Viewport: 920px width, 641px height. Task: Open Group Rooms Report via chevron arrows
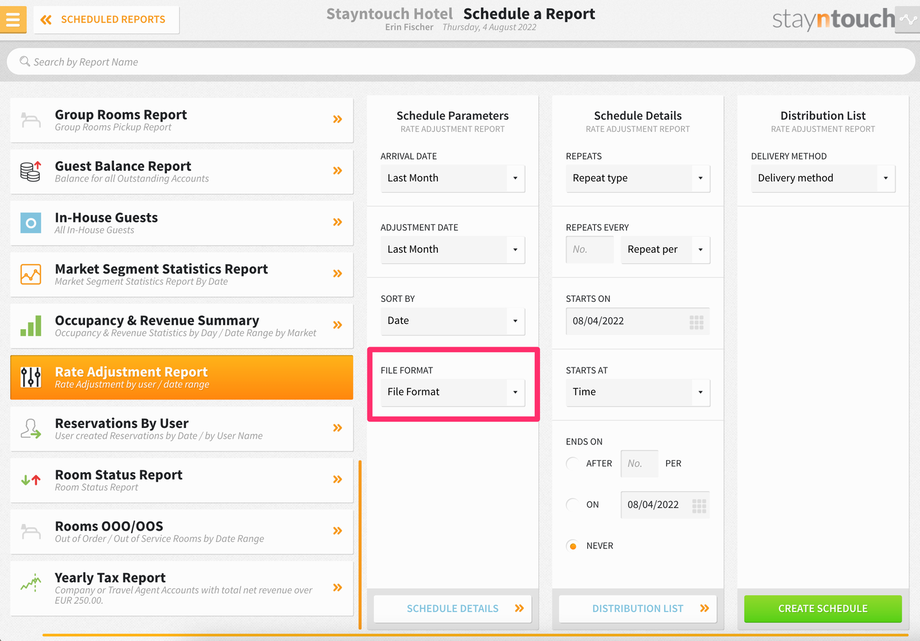337,119
